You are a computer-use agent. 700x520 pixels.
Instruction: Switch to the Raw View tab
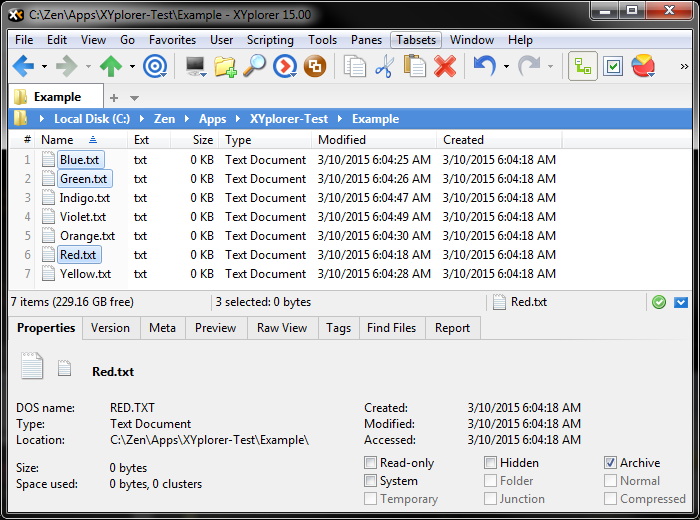282,328
